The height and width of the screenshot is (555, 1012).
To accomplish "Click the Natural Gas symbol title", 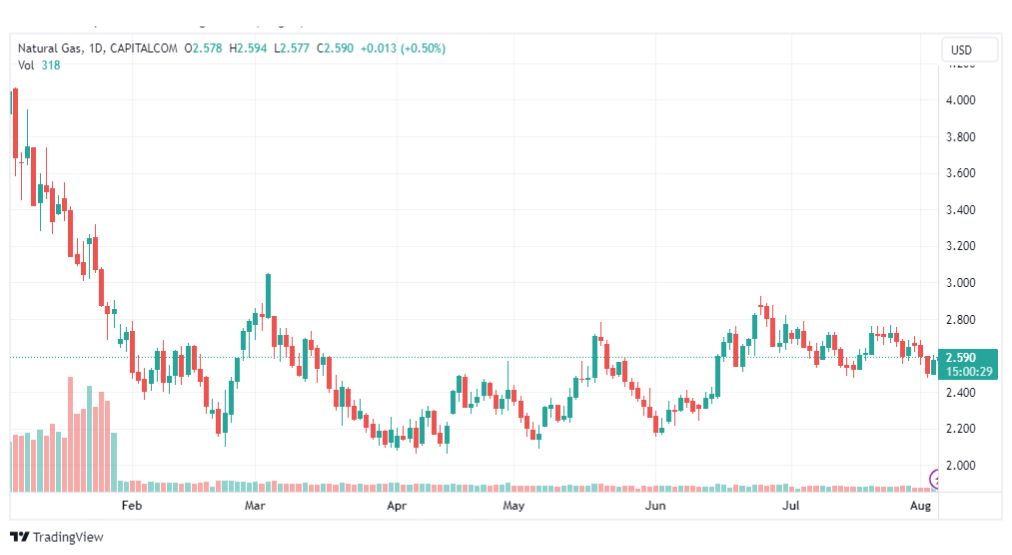I will [x=50, y=48].
